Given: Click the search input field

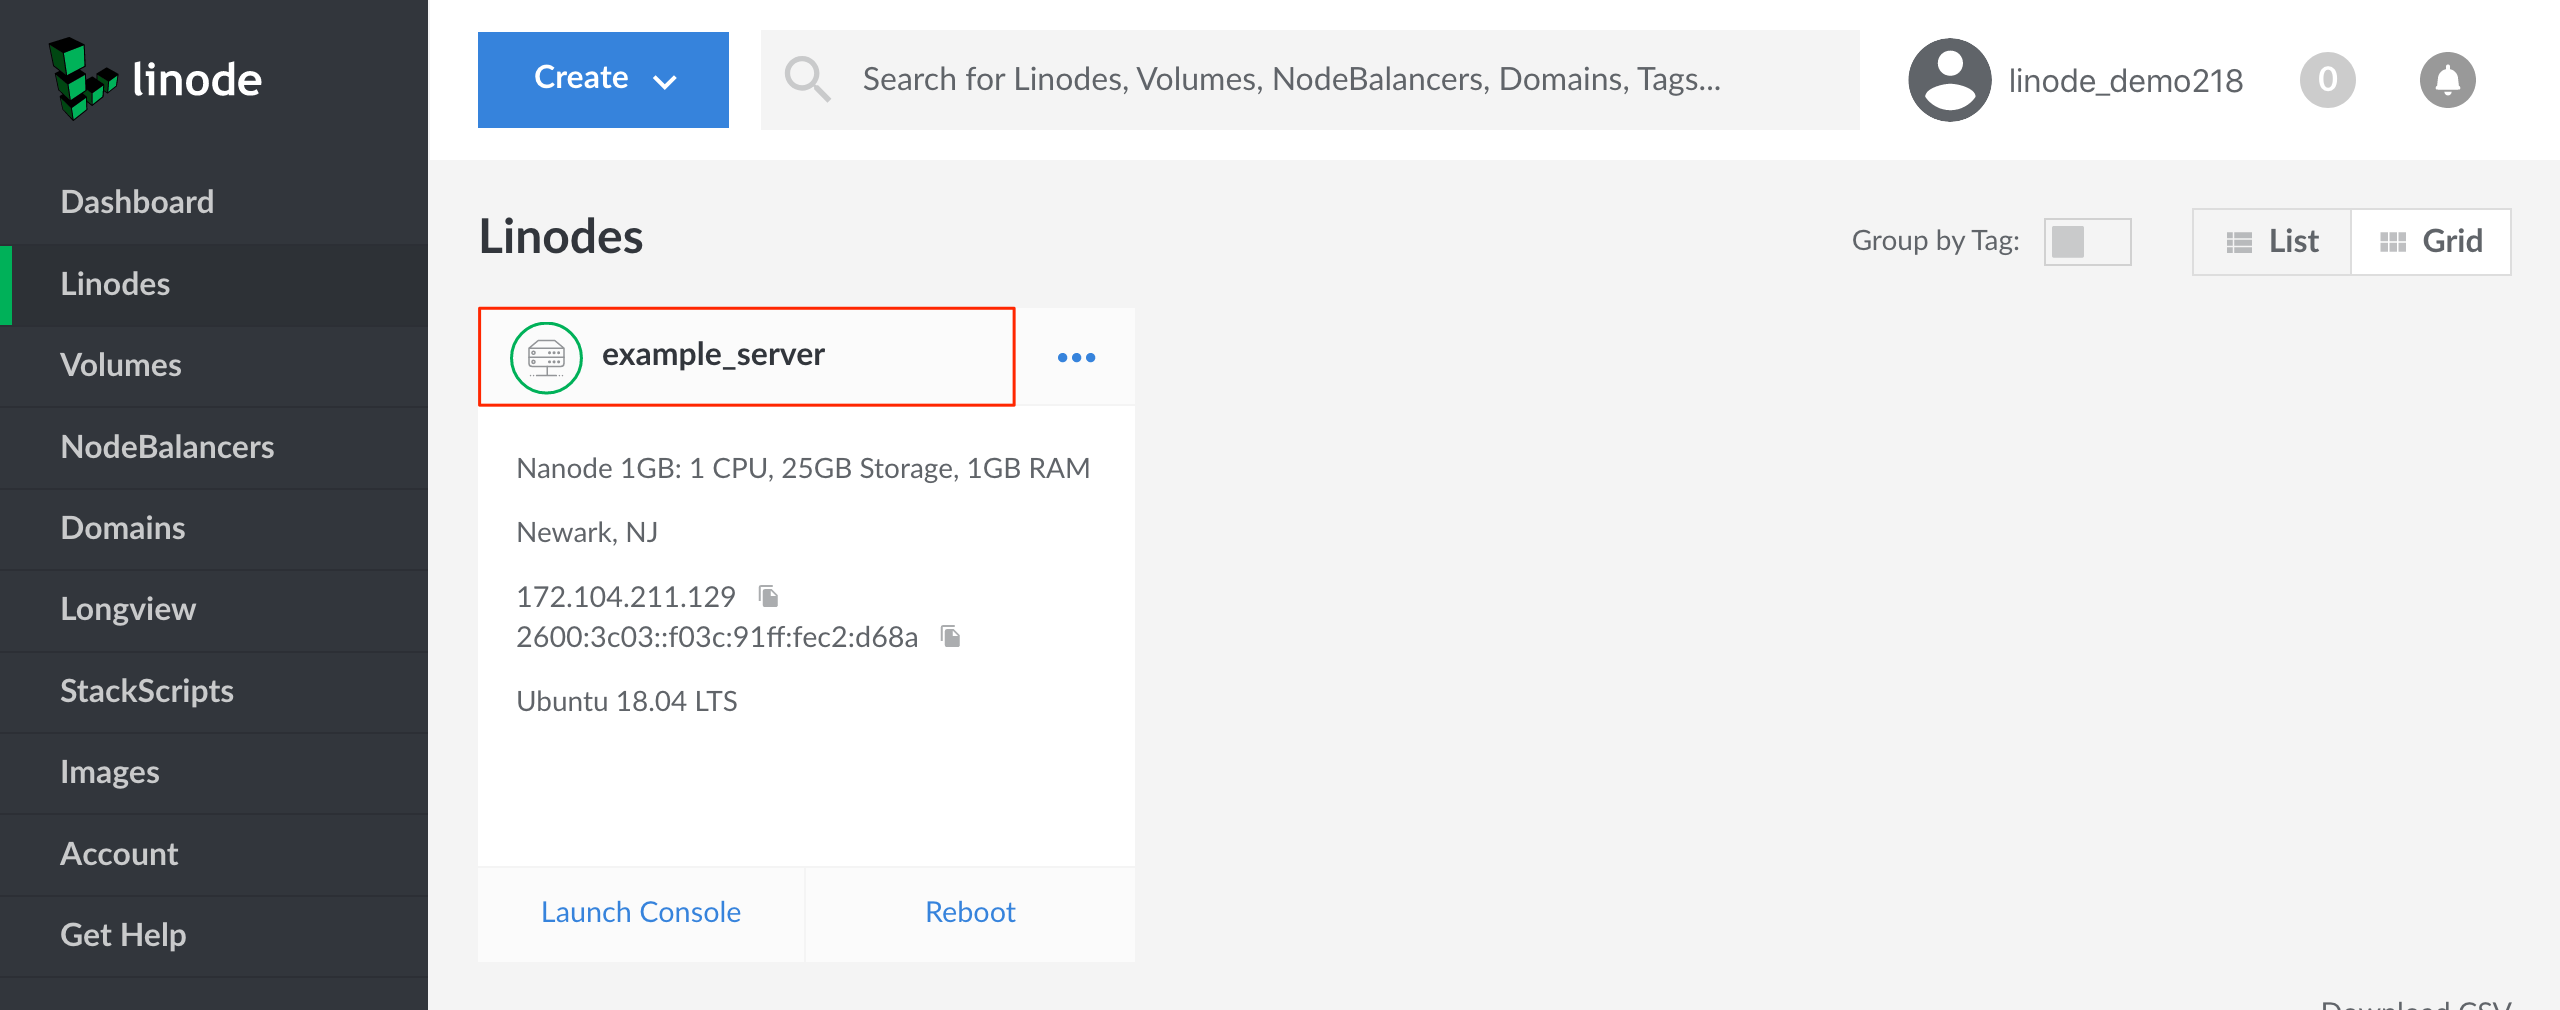Looking at the screenshot, I should [1290, 79].
